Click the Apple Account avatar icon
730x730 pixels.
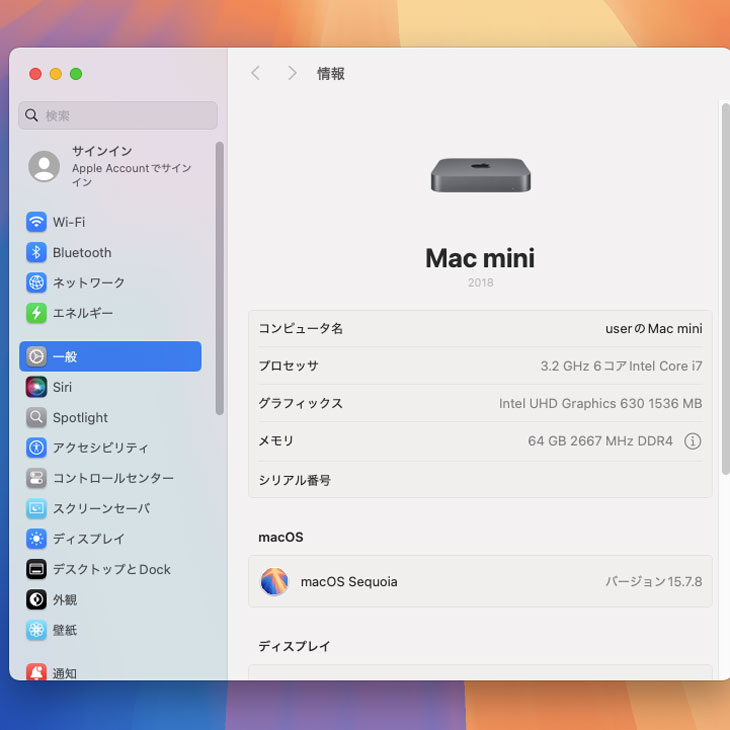coord(44,166)
